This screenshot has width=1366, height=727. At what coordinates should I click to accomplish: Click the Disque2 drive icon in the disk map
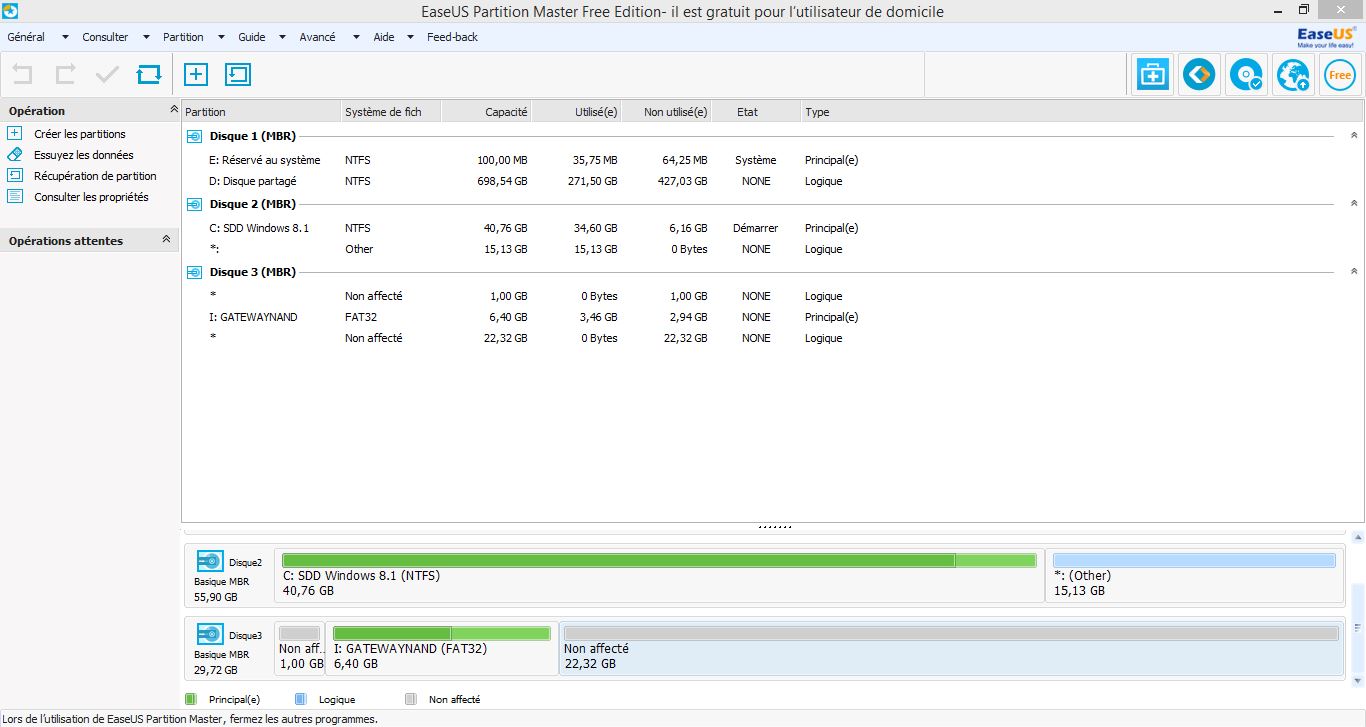coord(210,561)
